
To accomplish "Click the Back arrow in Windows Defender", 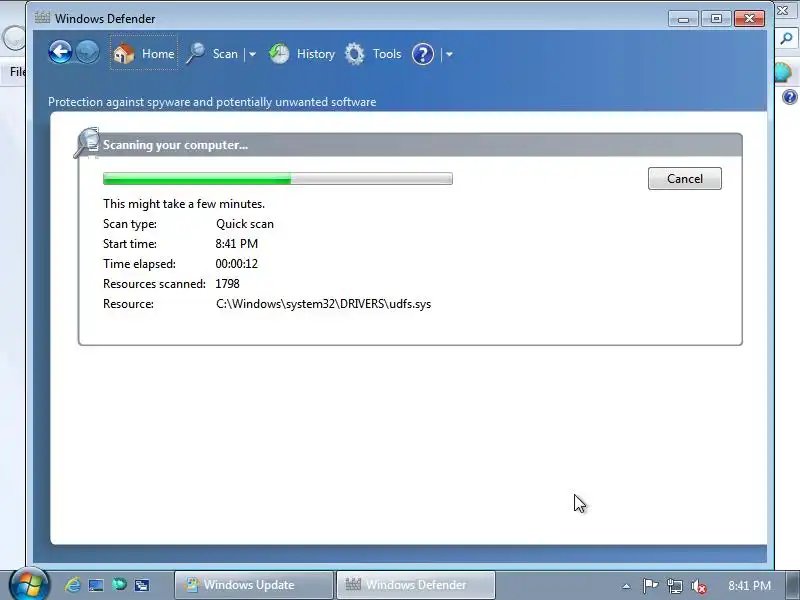I will tap(60, 52).
